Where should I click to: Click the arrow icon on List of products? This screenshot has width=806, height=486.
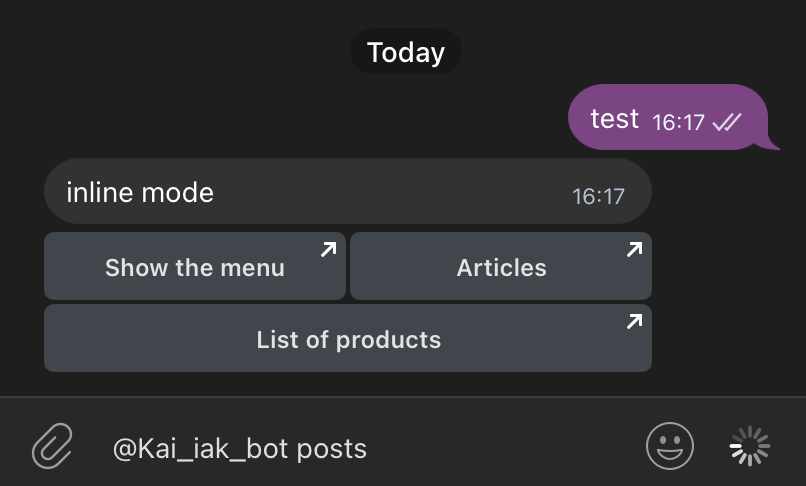tap(634, 321)
